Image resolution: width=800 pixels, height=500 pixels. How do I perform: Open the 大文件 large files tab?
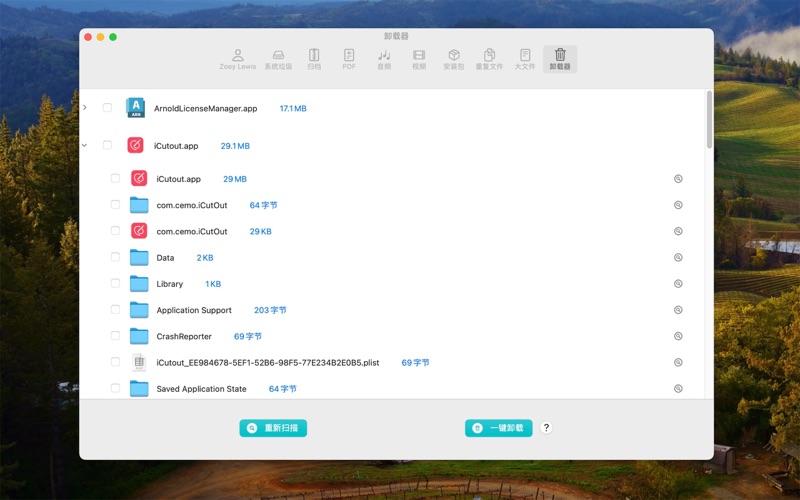[524, 59]
